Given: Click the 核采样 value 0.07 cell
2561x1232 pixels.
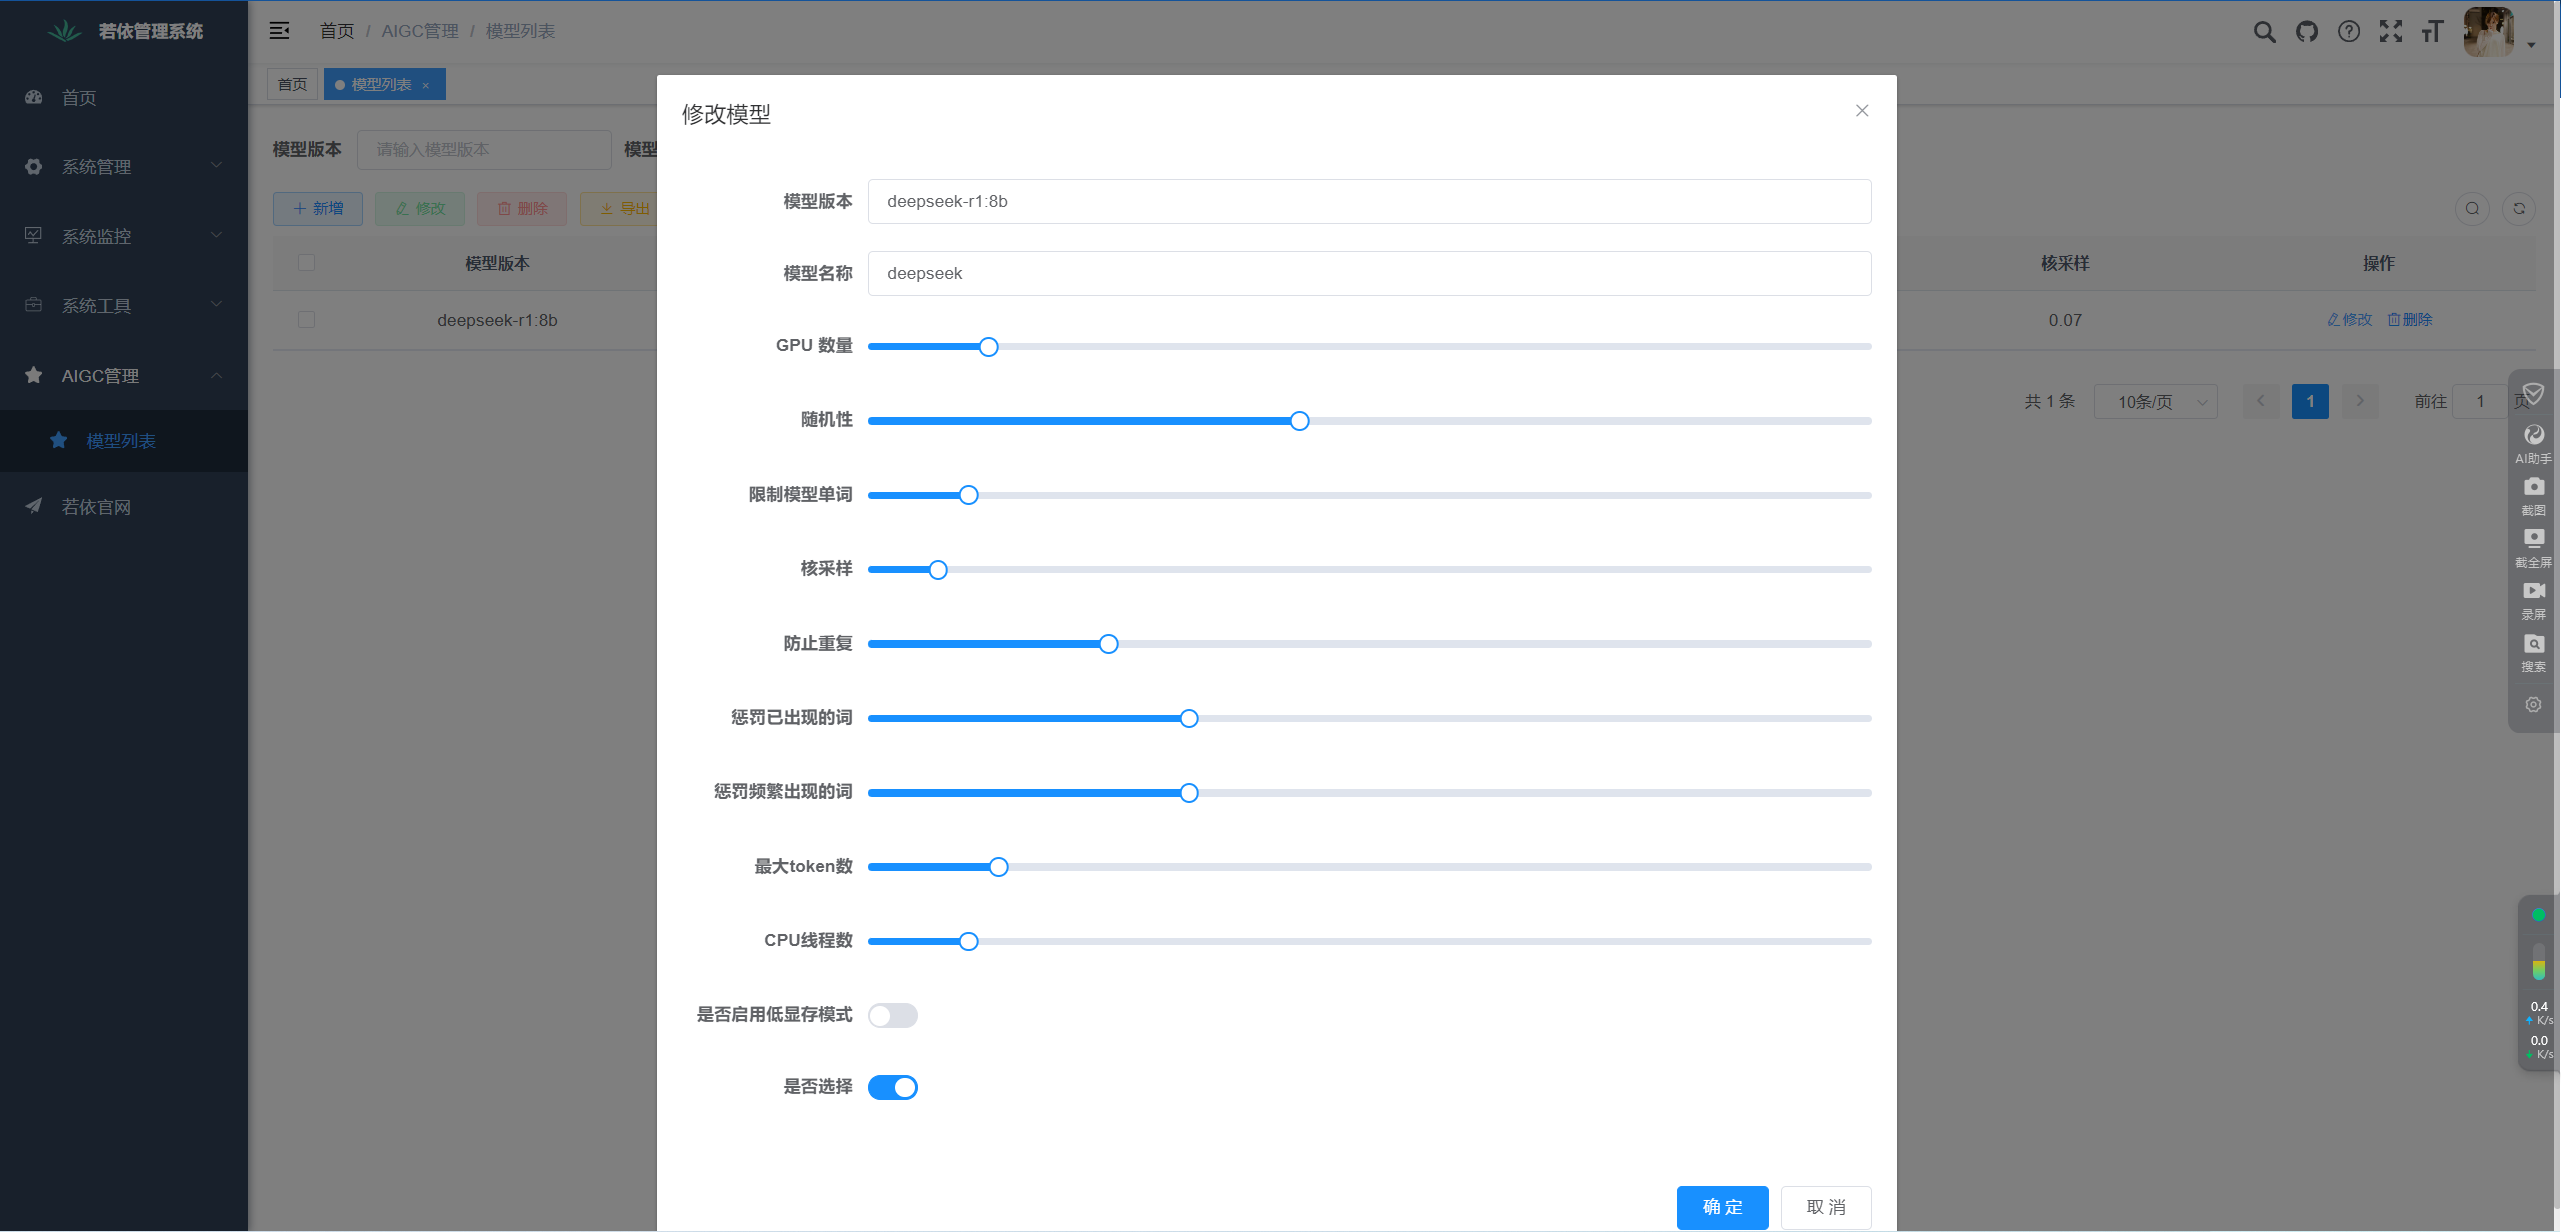Looking at the screenshot, I should (2065, 320).
